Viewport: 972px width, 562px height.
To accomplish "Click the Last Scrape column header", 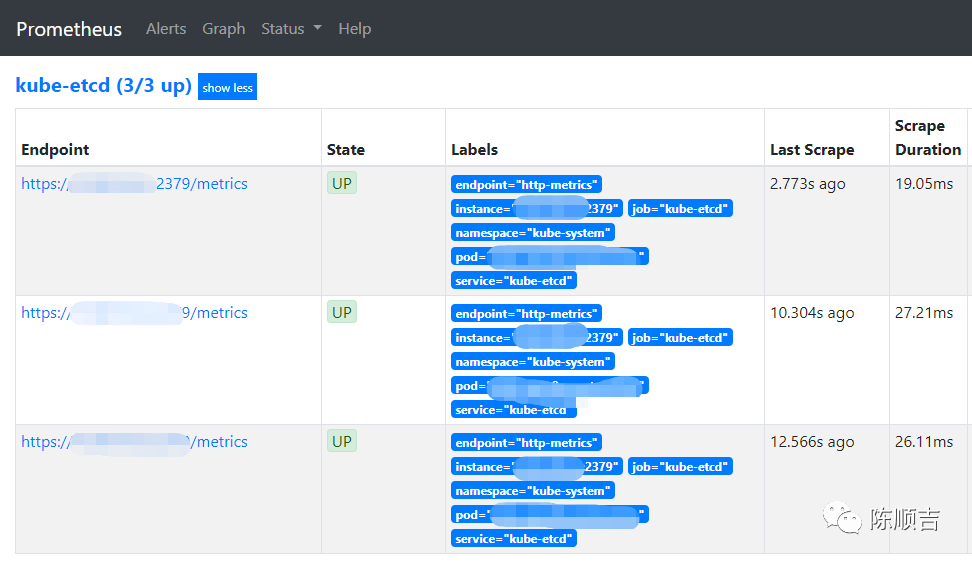I will (811, 150).
